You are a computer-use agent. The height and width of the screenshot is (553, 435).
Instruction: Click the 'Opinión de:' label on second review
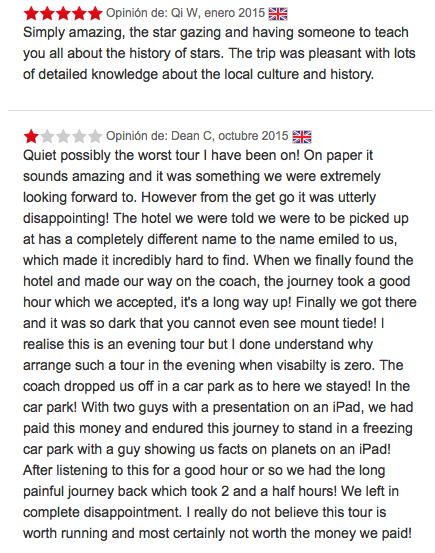[137, 136]
